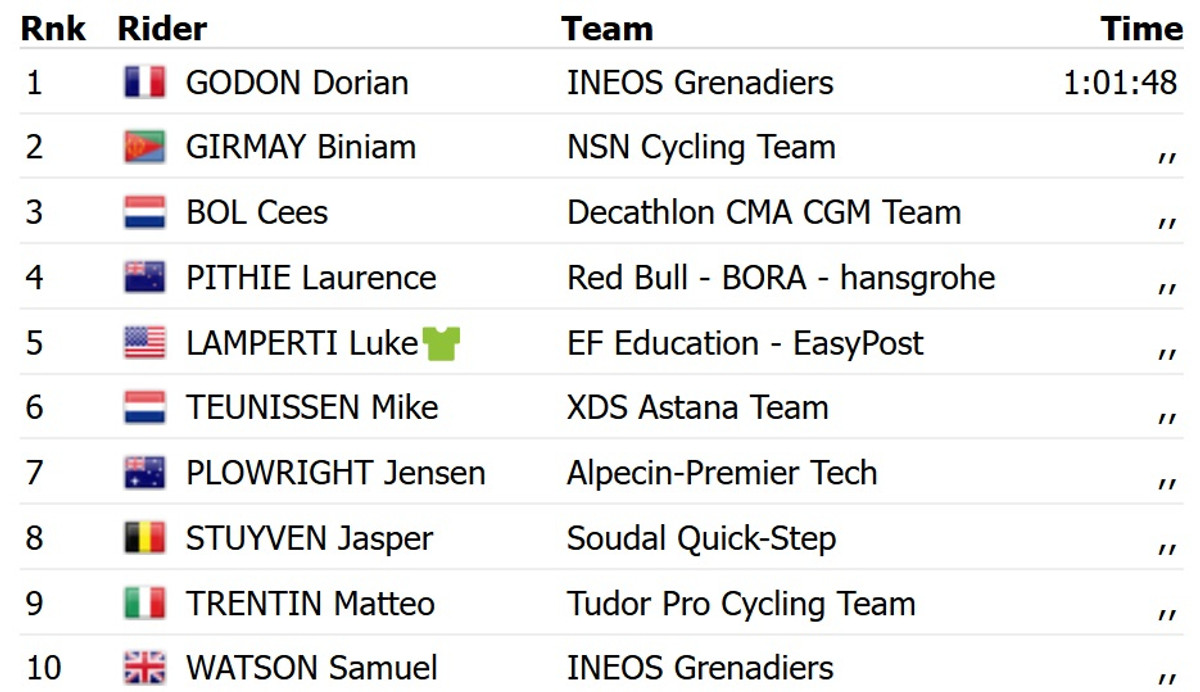This screenshot has height=692, width=1200.
Task: Open rider profile for GODON Dorian
Action: click(297, 82)
